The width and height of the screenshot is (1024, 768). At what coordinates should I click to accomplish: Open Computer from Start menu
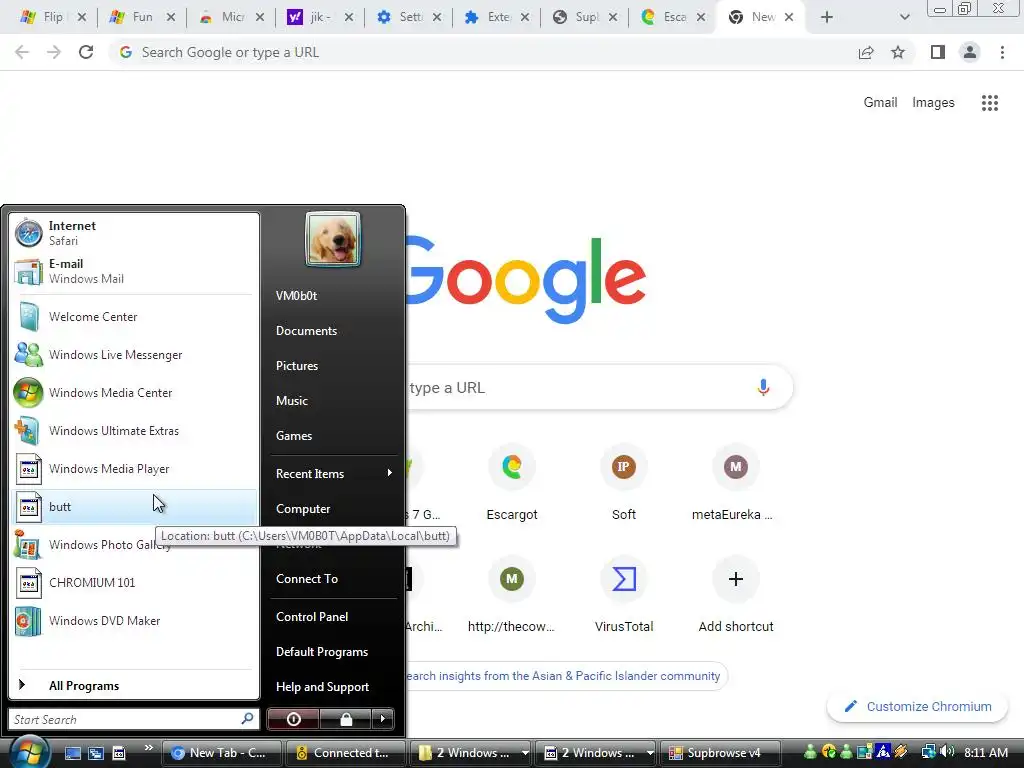303,509
